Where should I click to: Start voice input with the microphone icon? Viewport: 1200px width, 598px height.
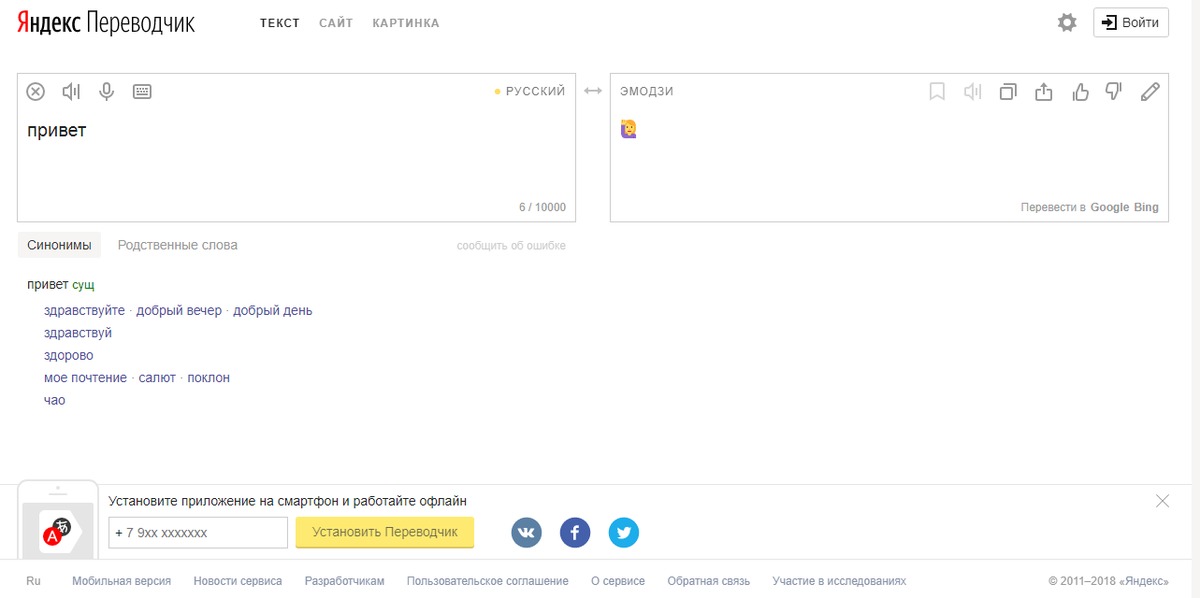(x=106, y=92)
